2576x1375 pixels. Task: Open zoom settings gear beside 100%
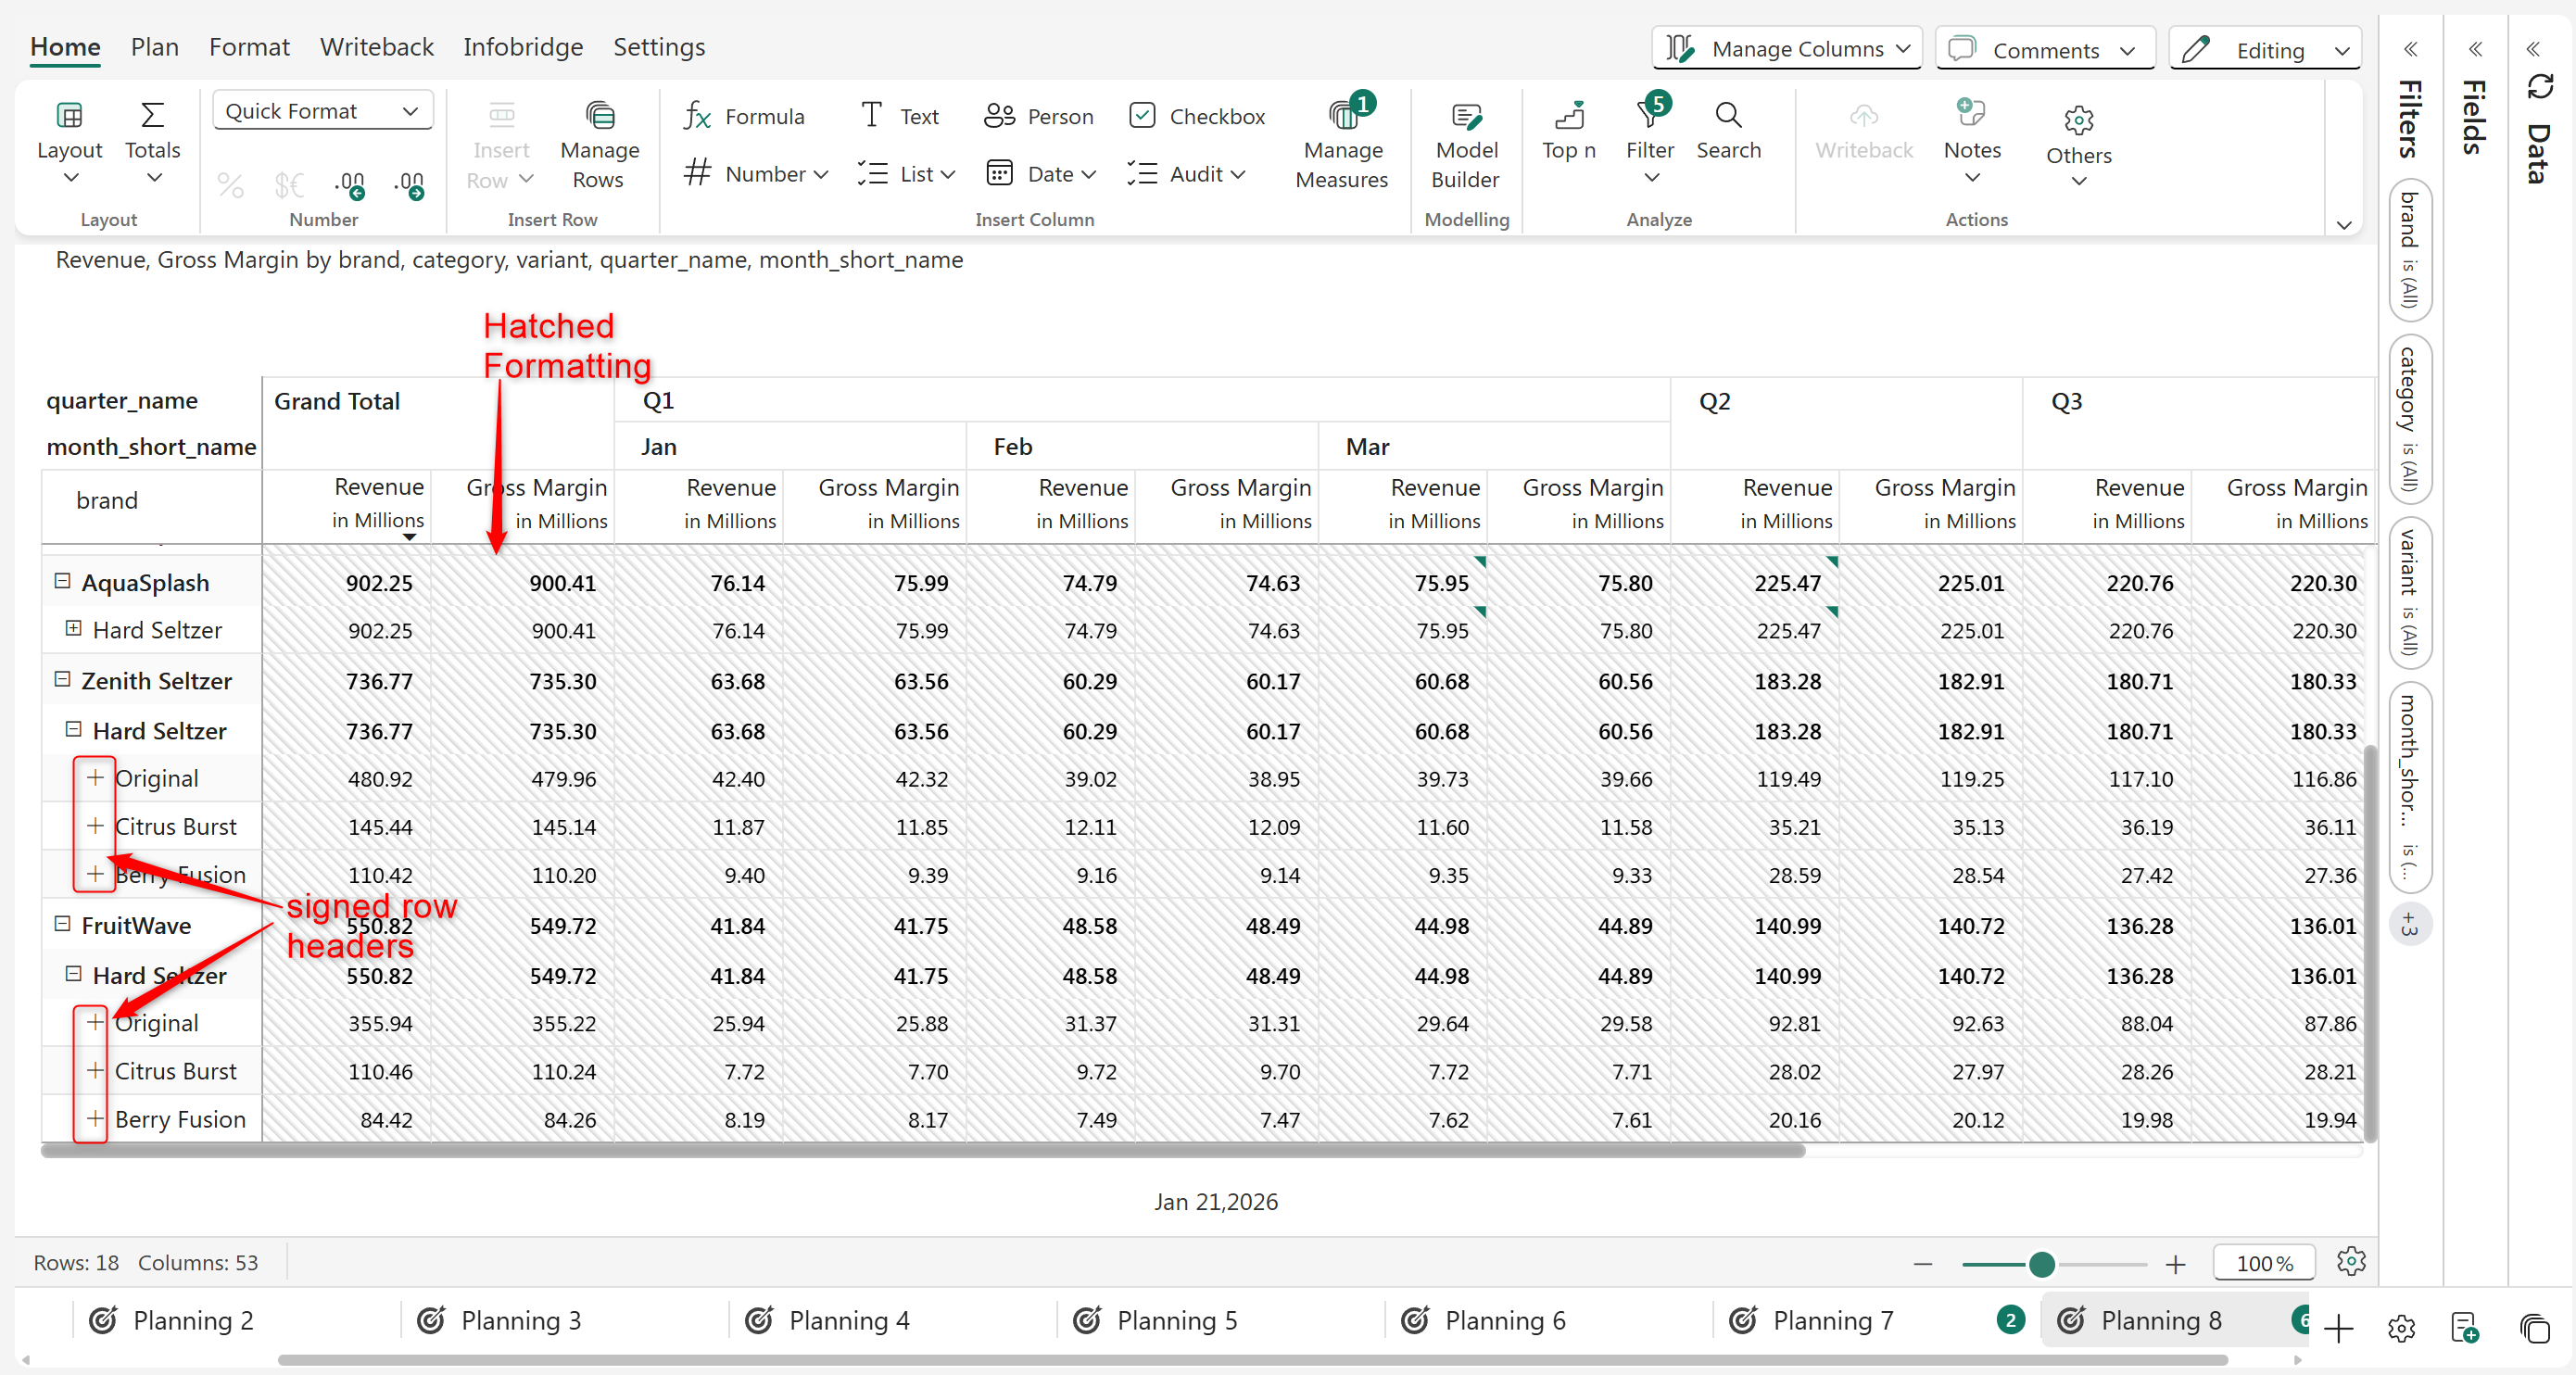(2351, 1261)
